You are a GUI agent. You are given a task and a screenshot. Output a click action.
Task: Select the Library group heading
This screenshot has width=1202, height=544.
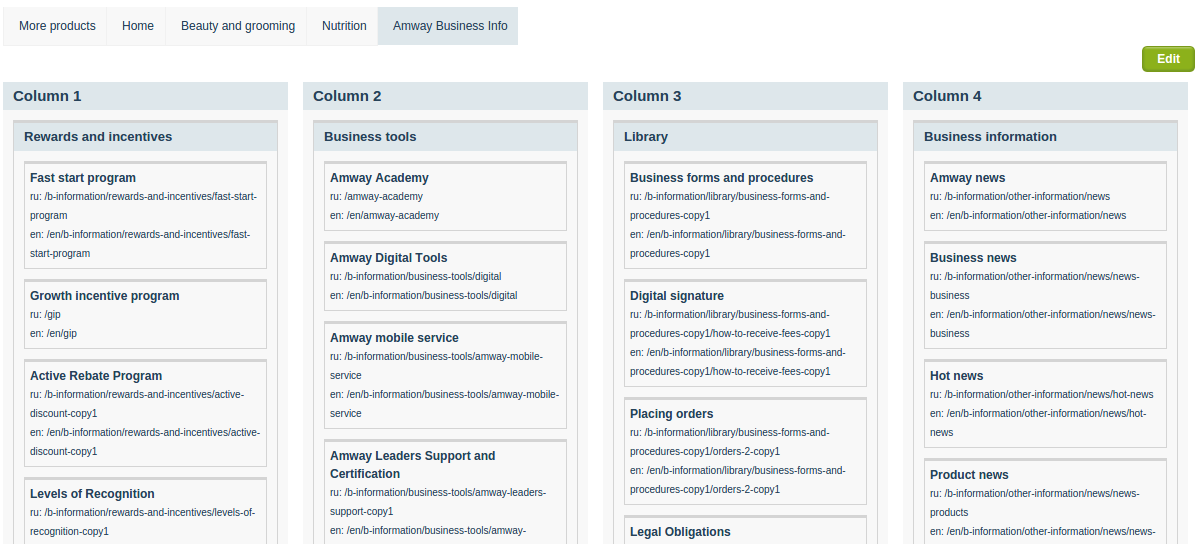(746, 136)
